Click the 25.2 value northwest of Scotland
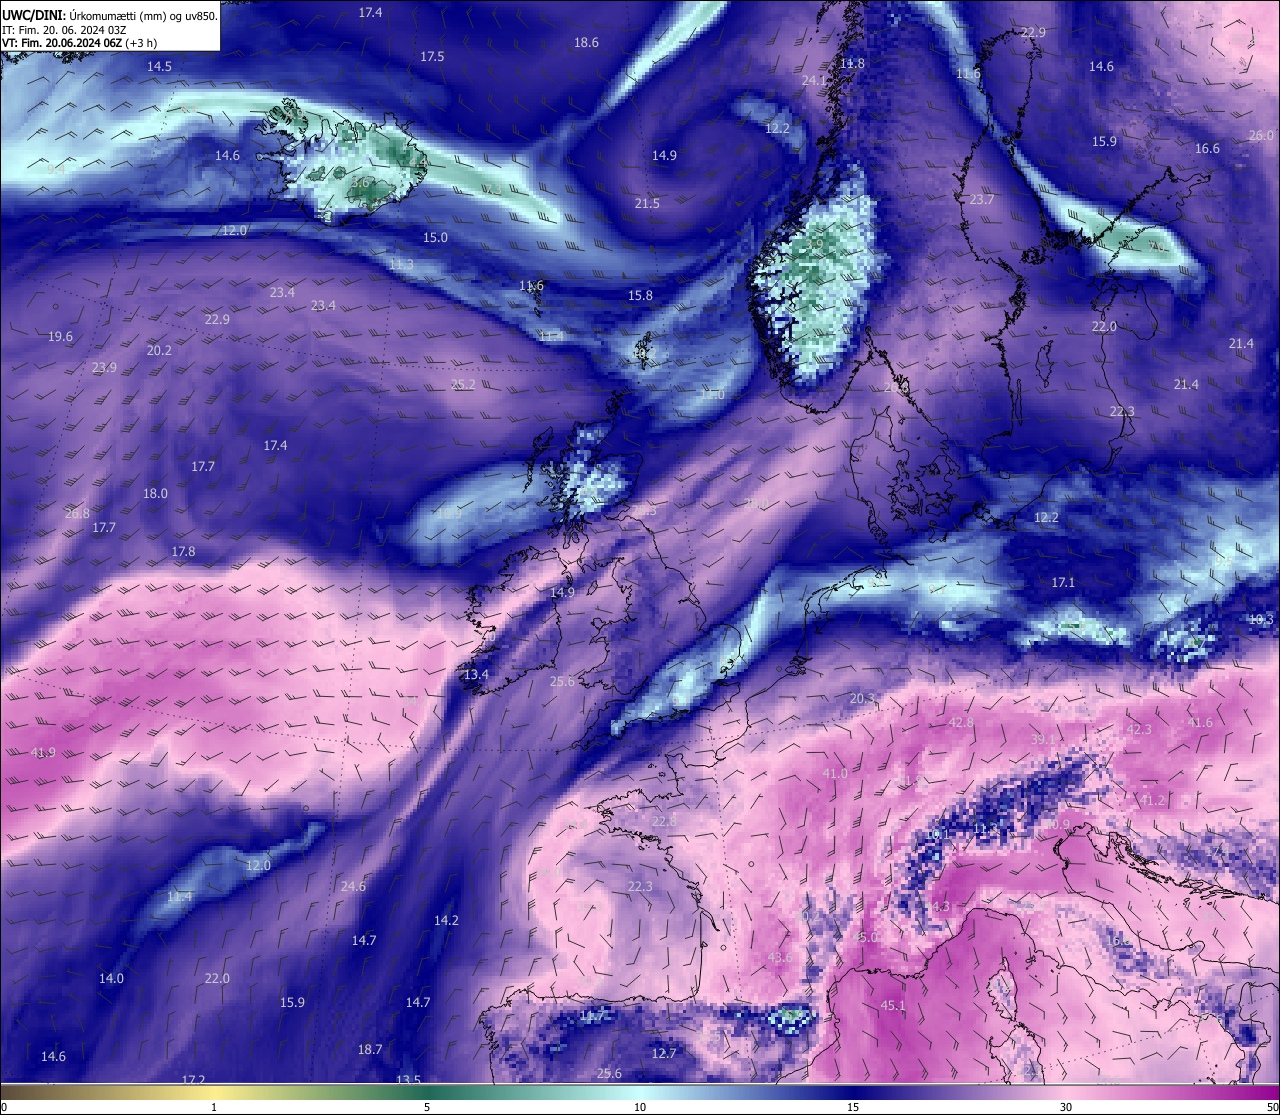Viewport: 1280px width, 1115px height. coord(463,385)
